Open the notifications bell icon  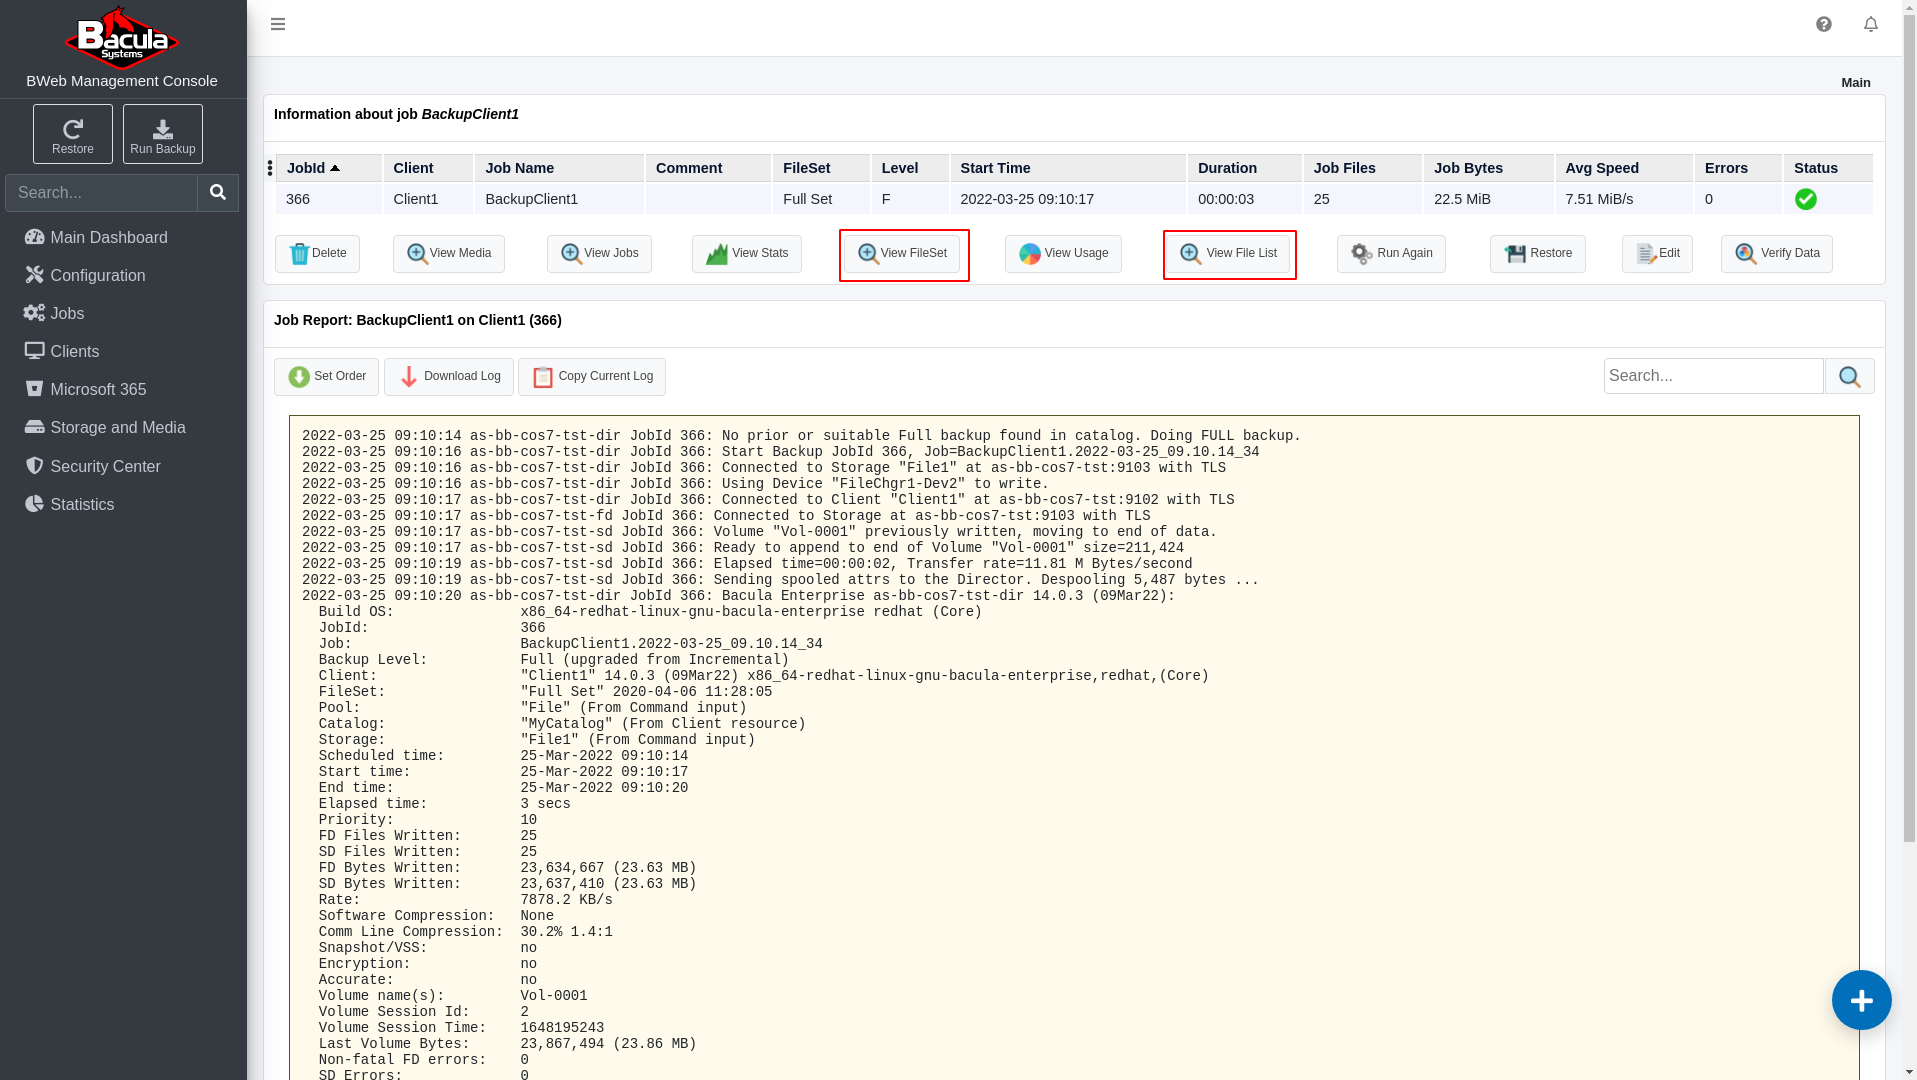click(x=1871, y=24)
